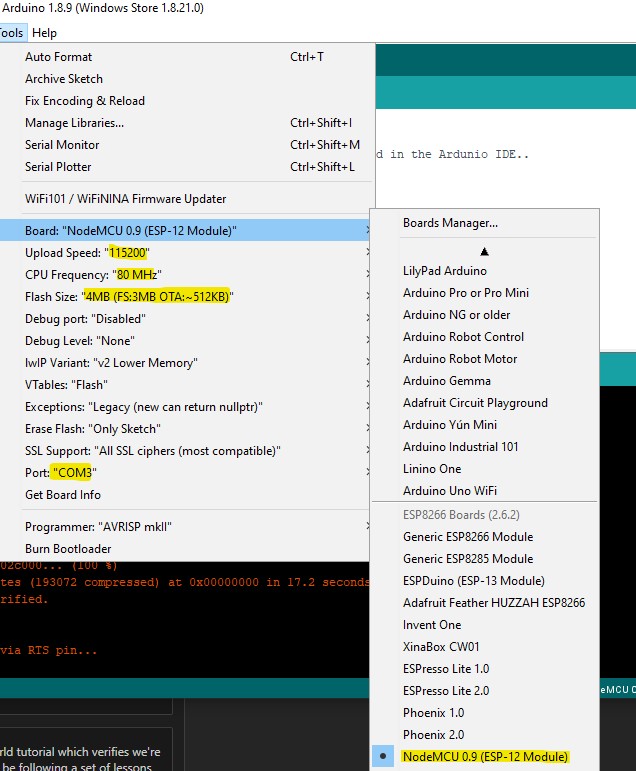Open Manage Libraries...
The width and height of the screenshot is (636, 771).
(x=186, y=123)
